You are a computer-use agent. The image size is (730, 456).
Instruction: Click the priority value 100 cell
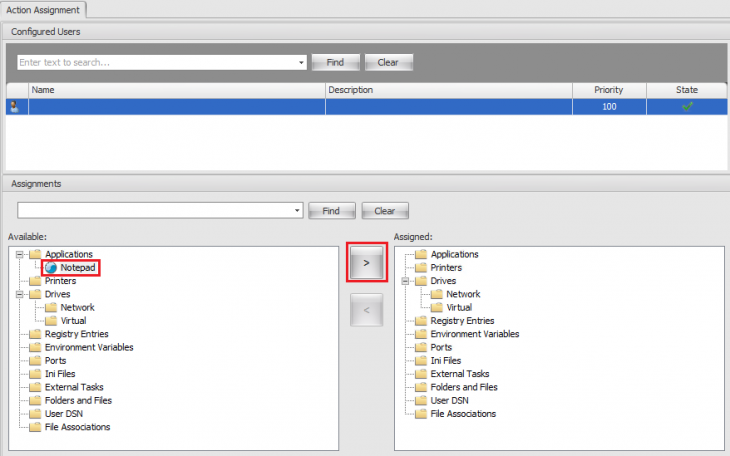click(609, 107)
